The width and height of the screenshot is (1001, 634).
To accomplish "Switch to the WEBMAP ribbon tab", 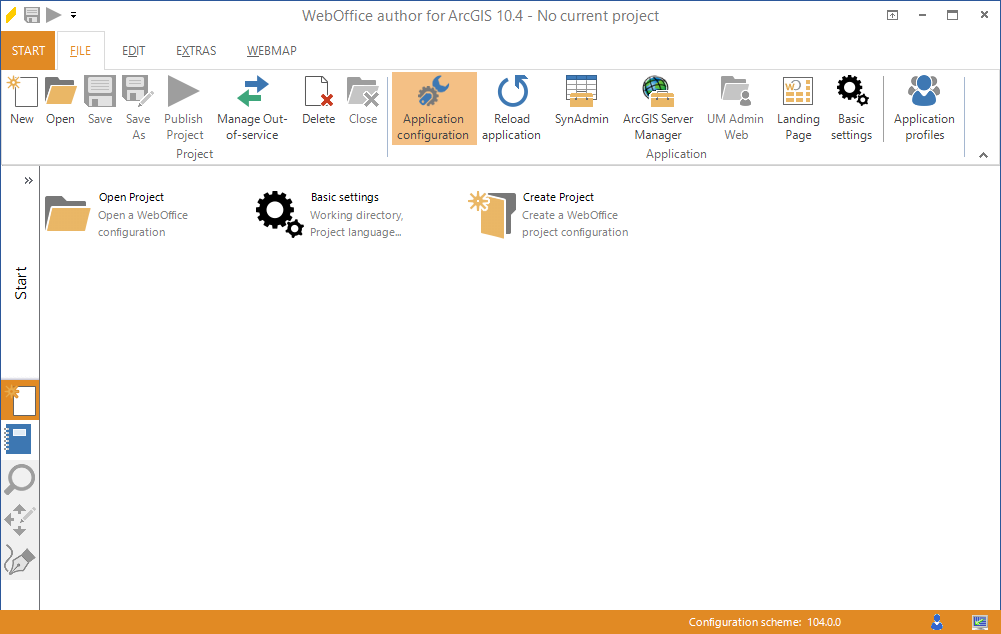I will click(x=270, y=50).
